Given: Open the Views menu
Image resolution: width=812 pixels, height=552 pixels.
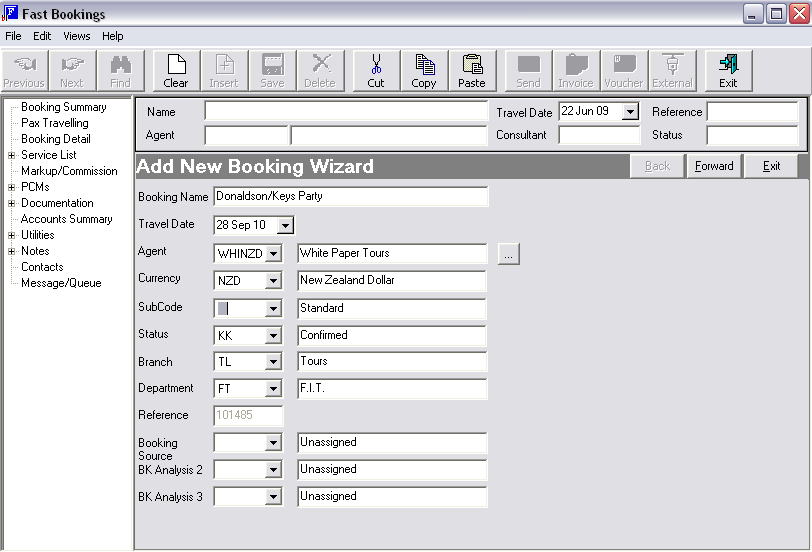Looking at the screenshot, I should tap(77, 36).
